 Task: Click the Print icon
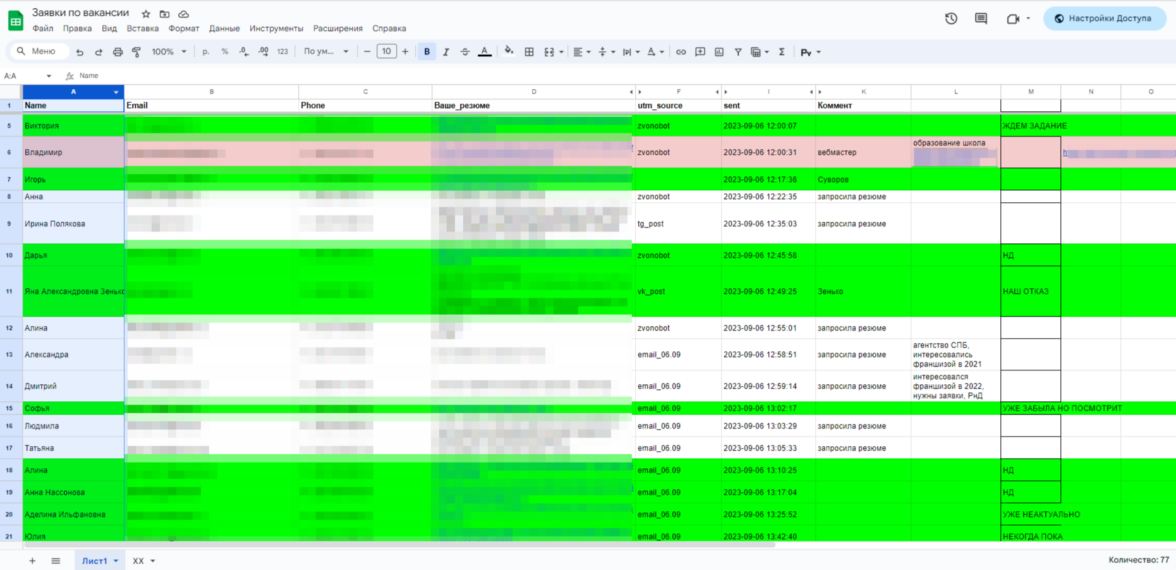[x=118, y=52]
